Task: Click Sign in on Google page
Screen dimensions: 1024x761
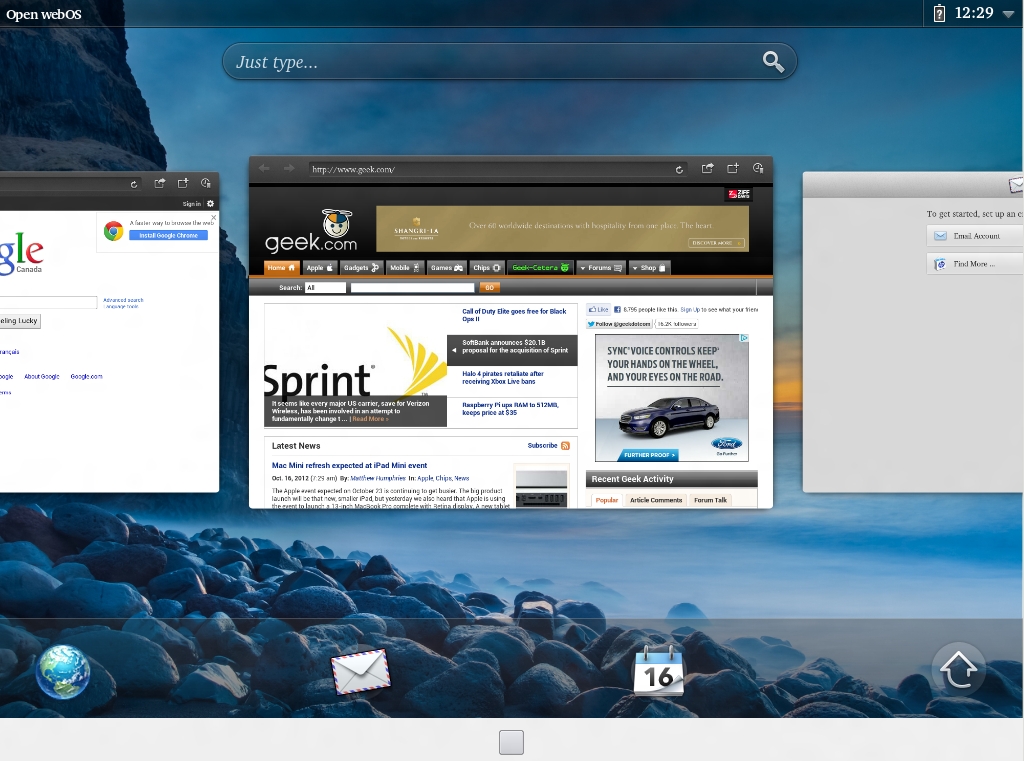Action: coord(191,204)
